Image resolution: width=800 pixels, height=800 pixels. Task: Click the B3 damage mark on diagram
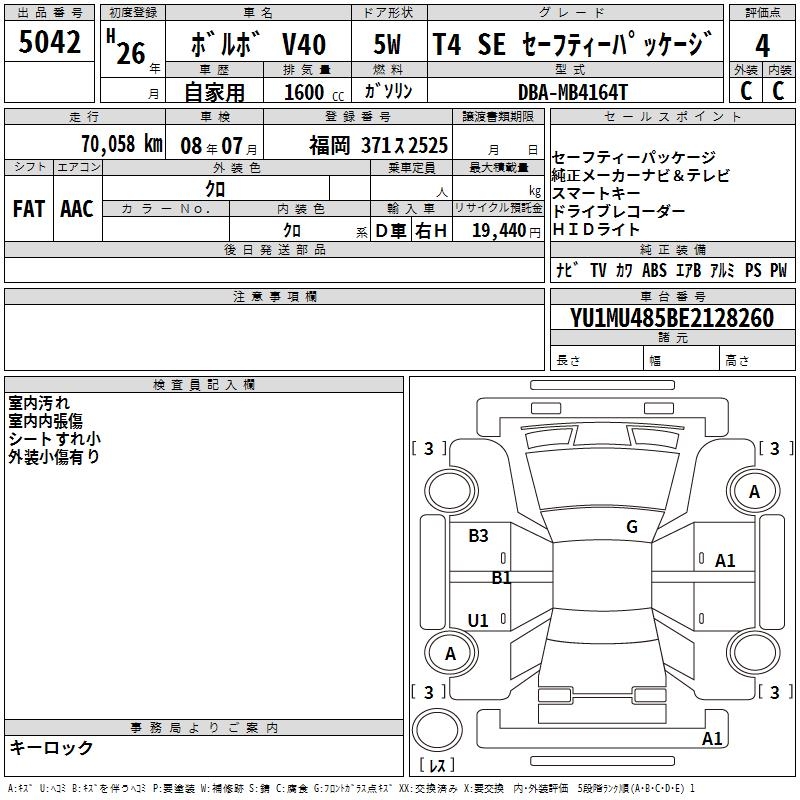478,536
